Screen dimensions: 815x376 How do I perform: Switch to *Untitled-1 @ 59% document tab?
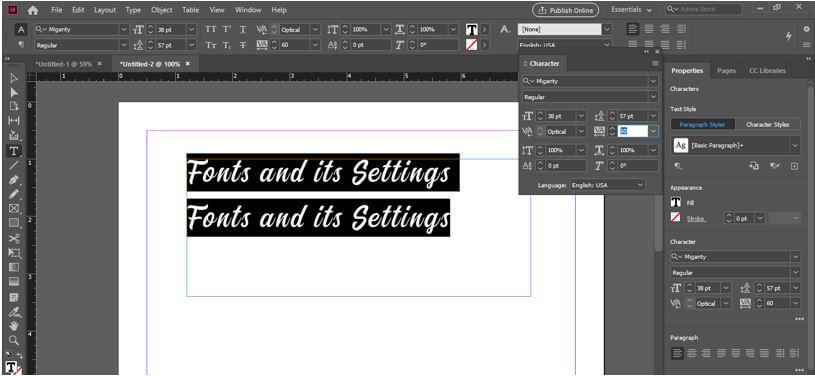[63, 64]
